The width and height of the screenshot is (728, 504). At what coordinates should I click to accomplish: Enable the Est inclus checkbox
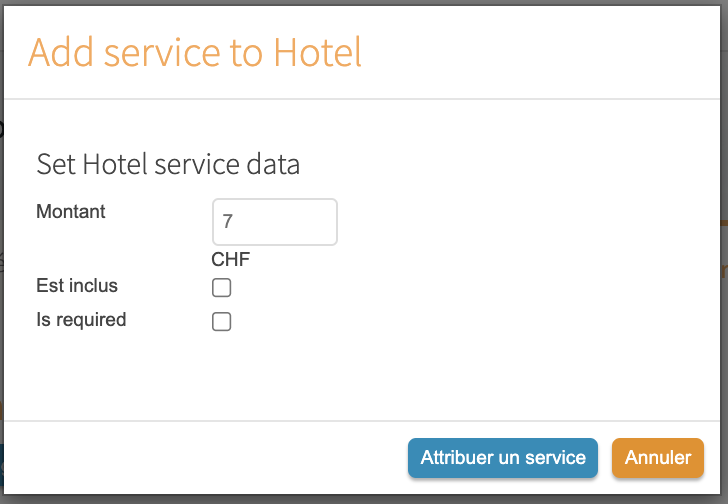pyautogui.click(x=222, y=288)
